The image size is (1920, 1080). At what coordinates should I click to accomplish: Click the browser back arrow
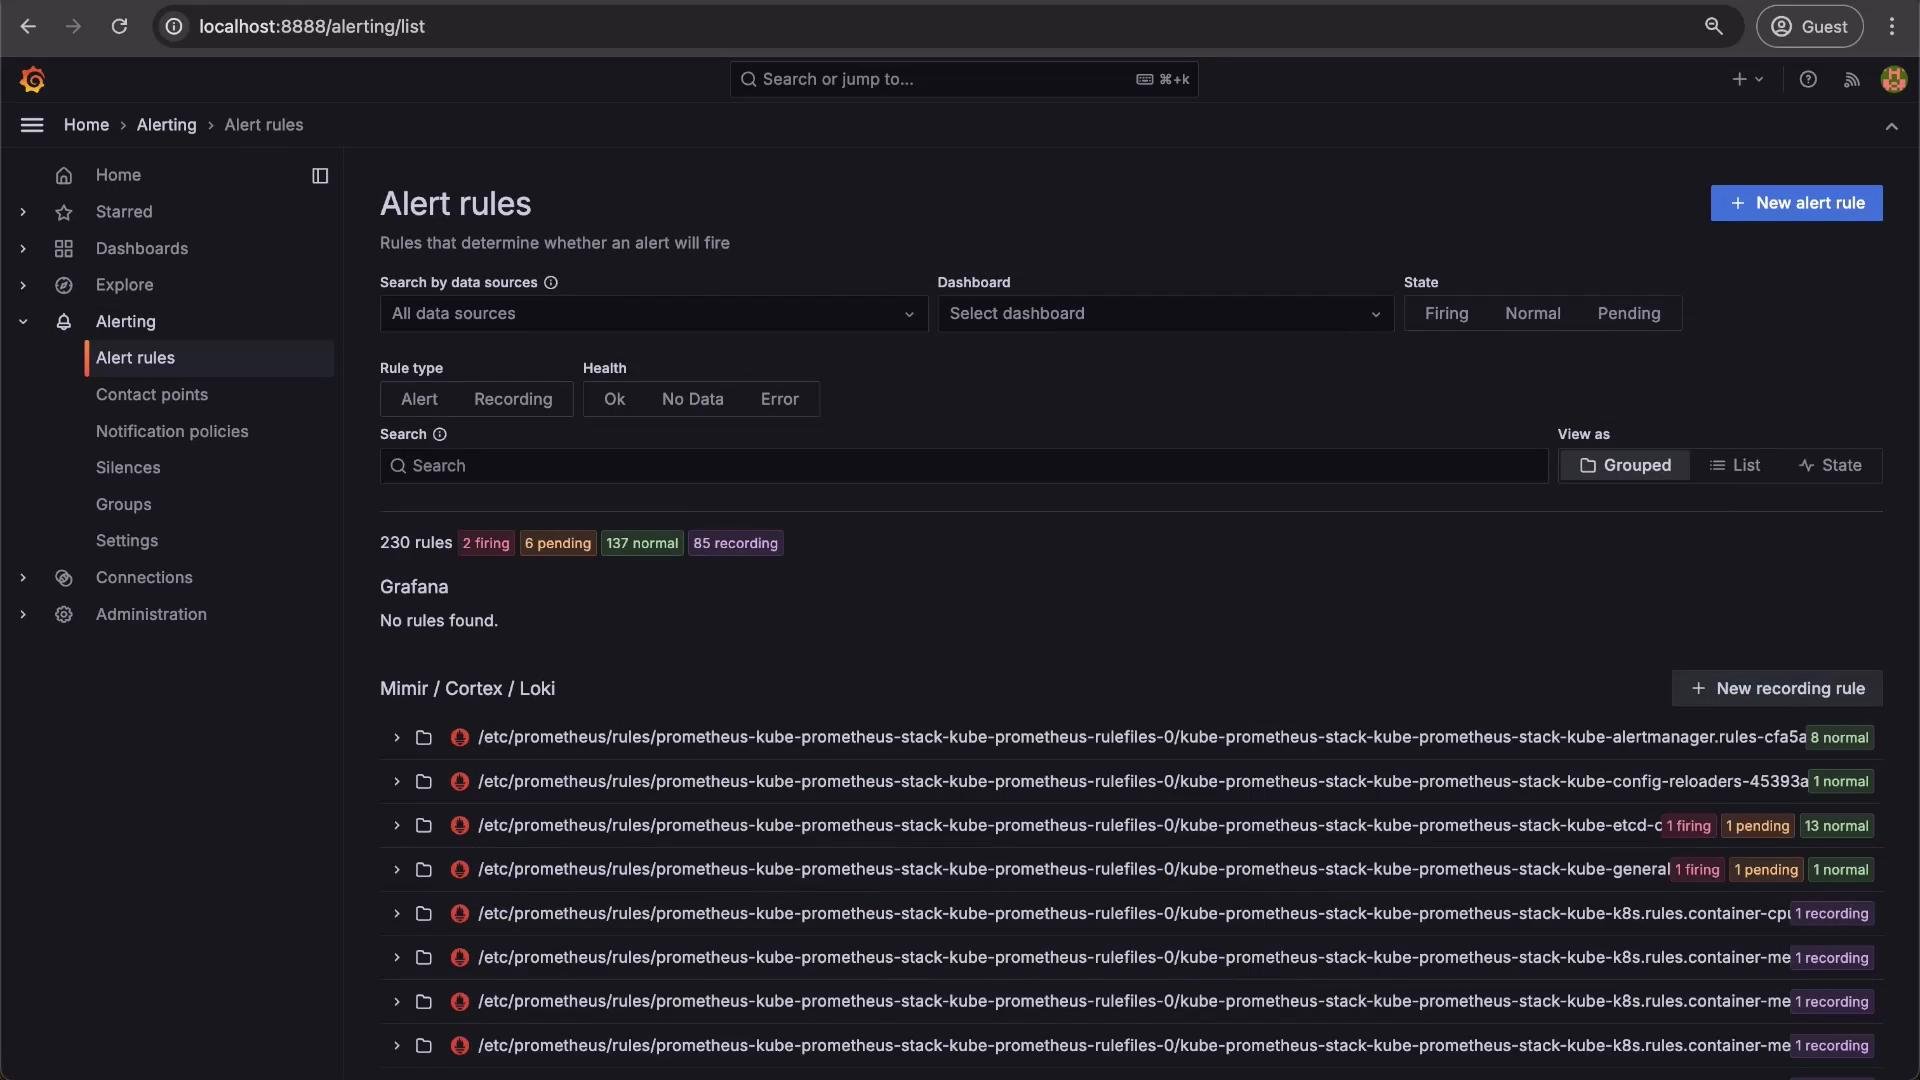[28, 26]
